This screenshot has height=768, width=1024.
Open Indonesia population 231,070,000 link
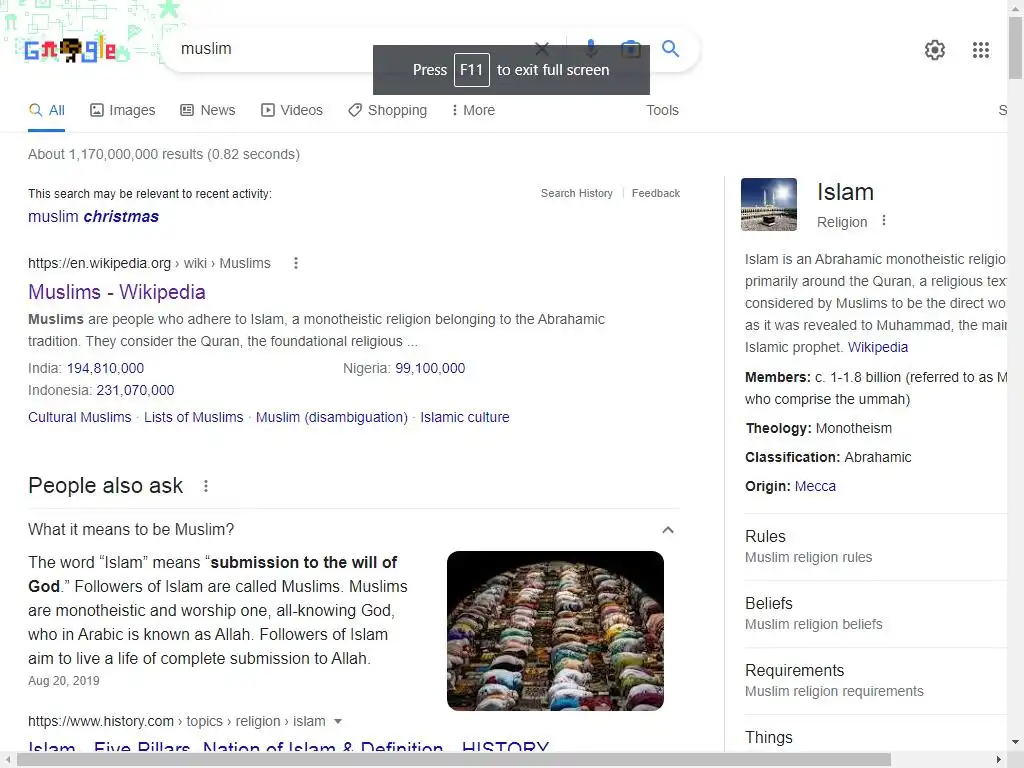135,391
